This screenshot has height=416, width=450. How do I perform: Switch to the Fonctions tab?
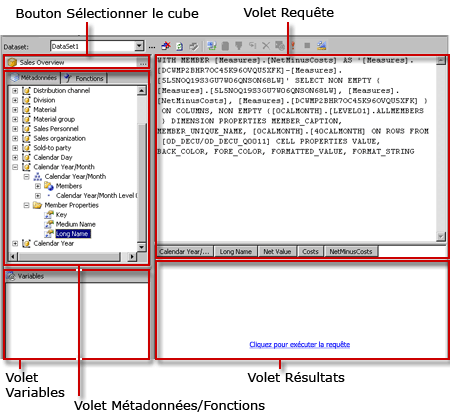coord(85,78)
